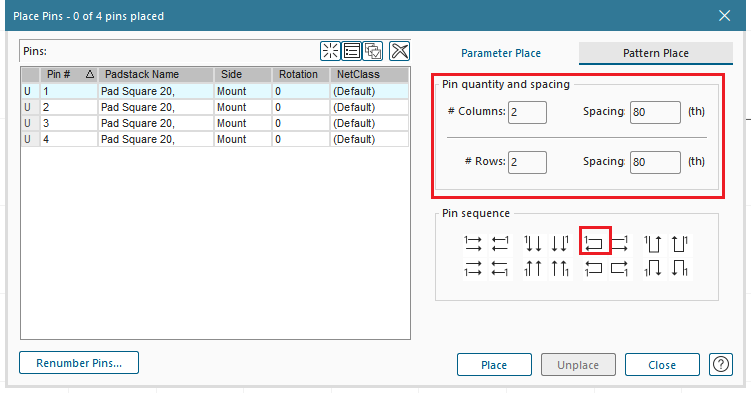751x393 pixels.
Task: Click (Default) NetClass cell of pin 3
Action: [369, 123]
